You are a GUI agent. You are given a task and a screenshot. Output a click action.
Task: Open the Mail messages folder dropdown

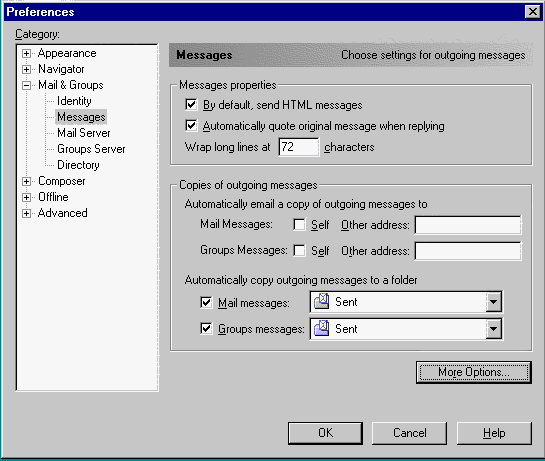tap(493, 302)
